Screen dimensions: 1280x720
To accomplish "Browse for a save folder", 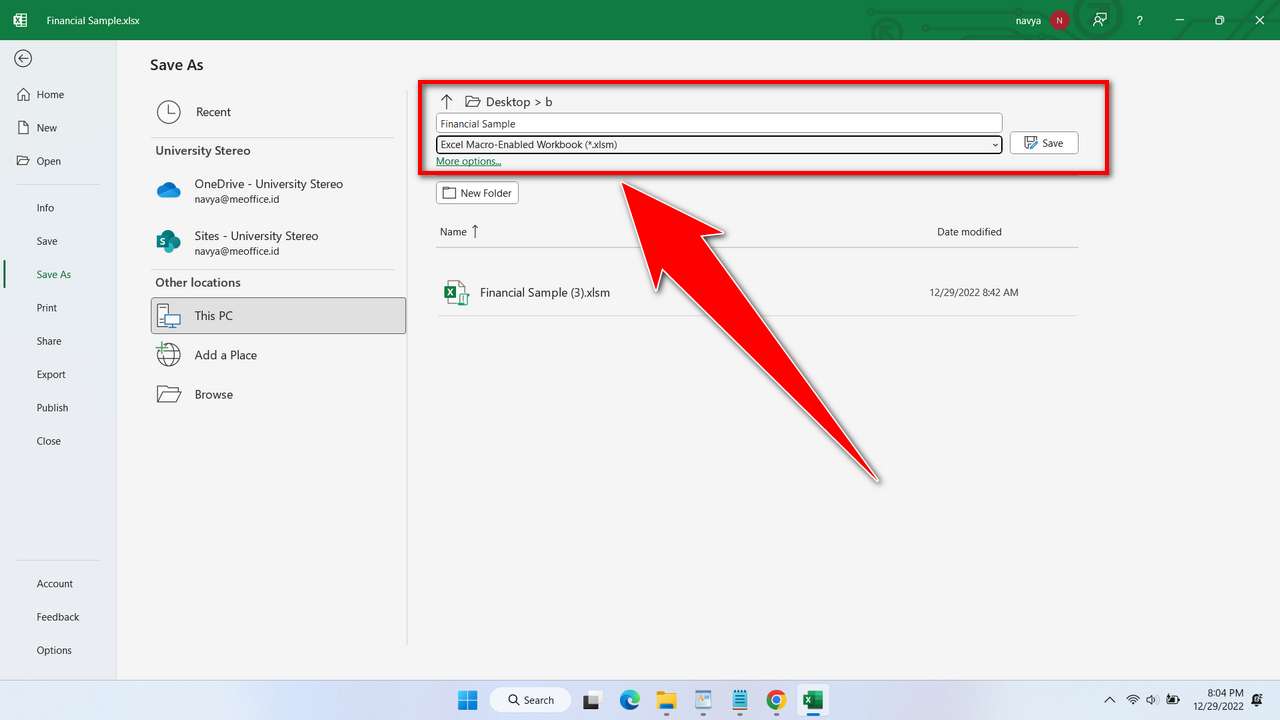I will (213, 394).
